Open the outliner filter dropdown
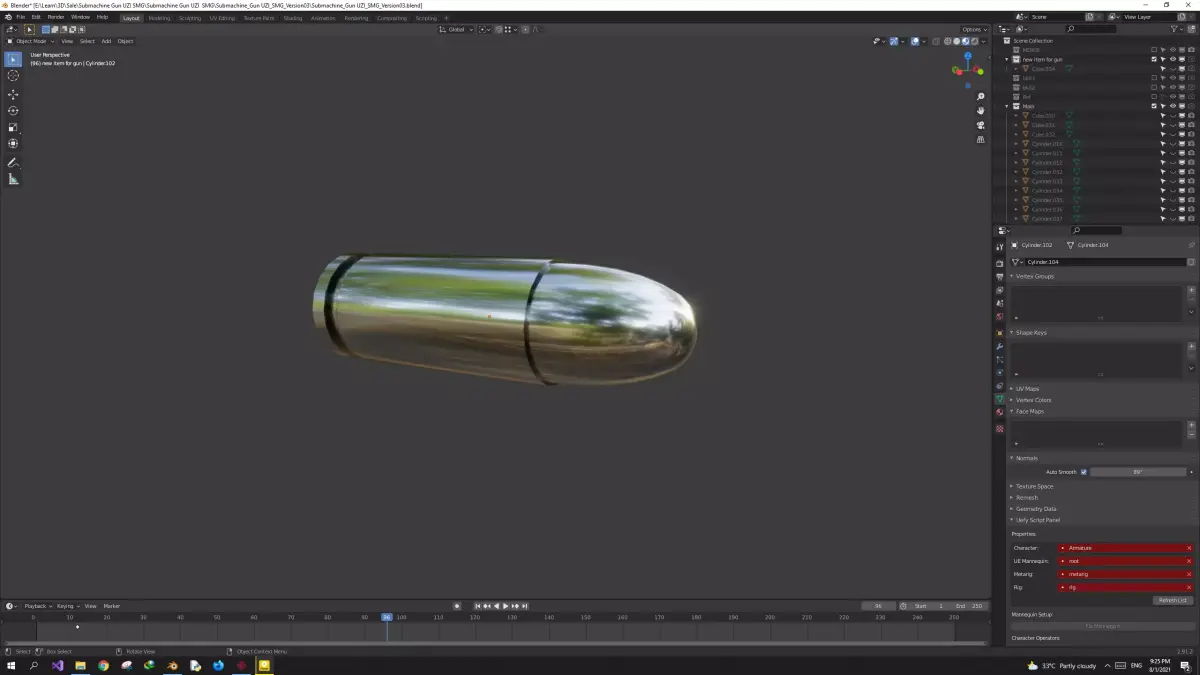Image resolution: width=1200 pixels, height=675 pixels. (1179, 29)
